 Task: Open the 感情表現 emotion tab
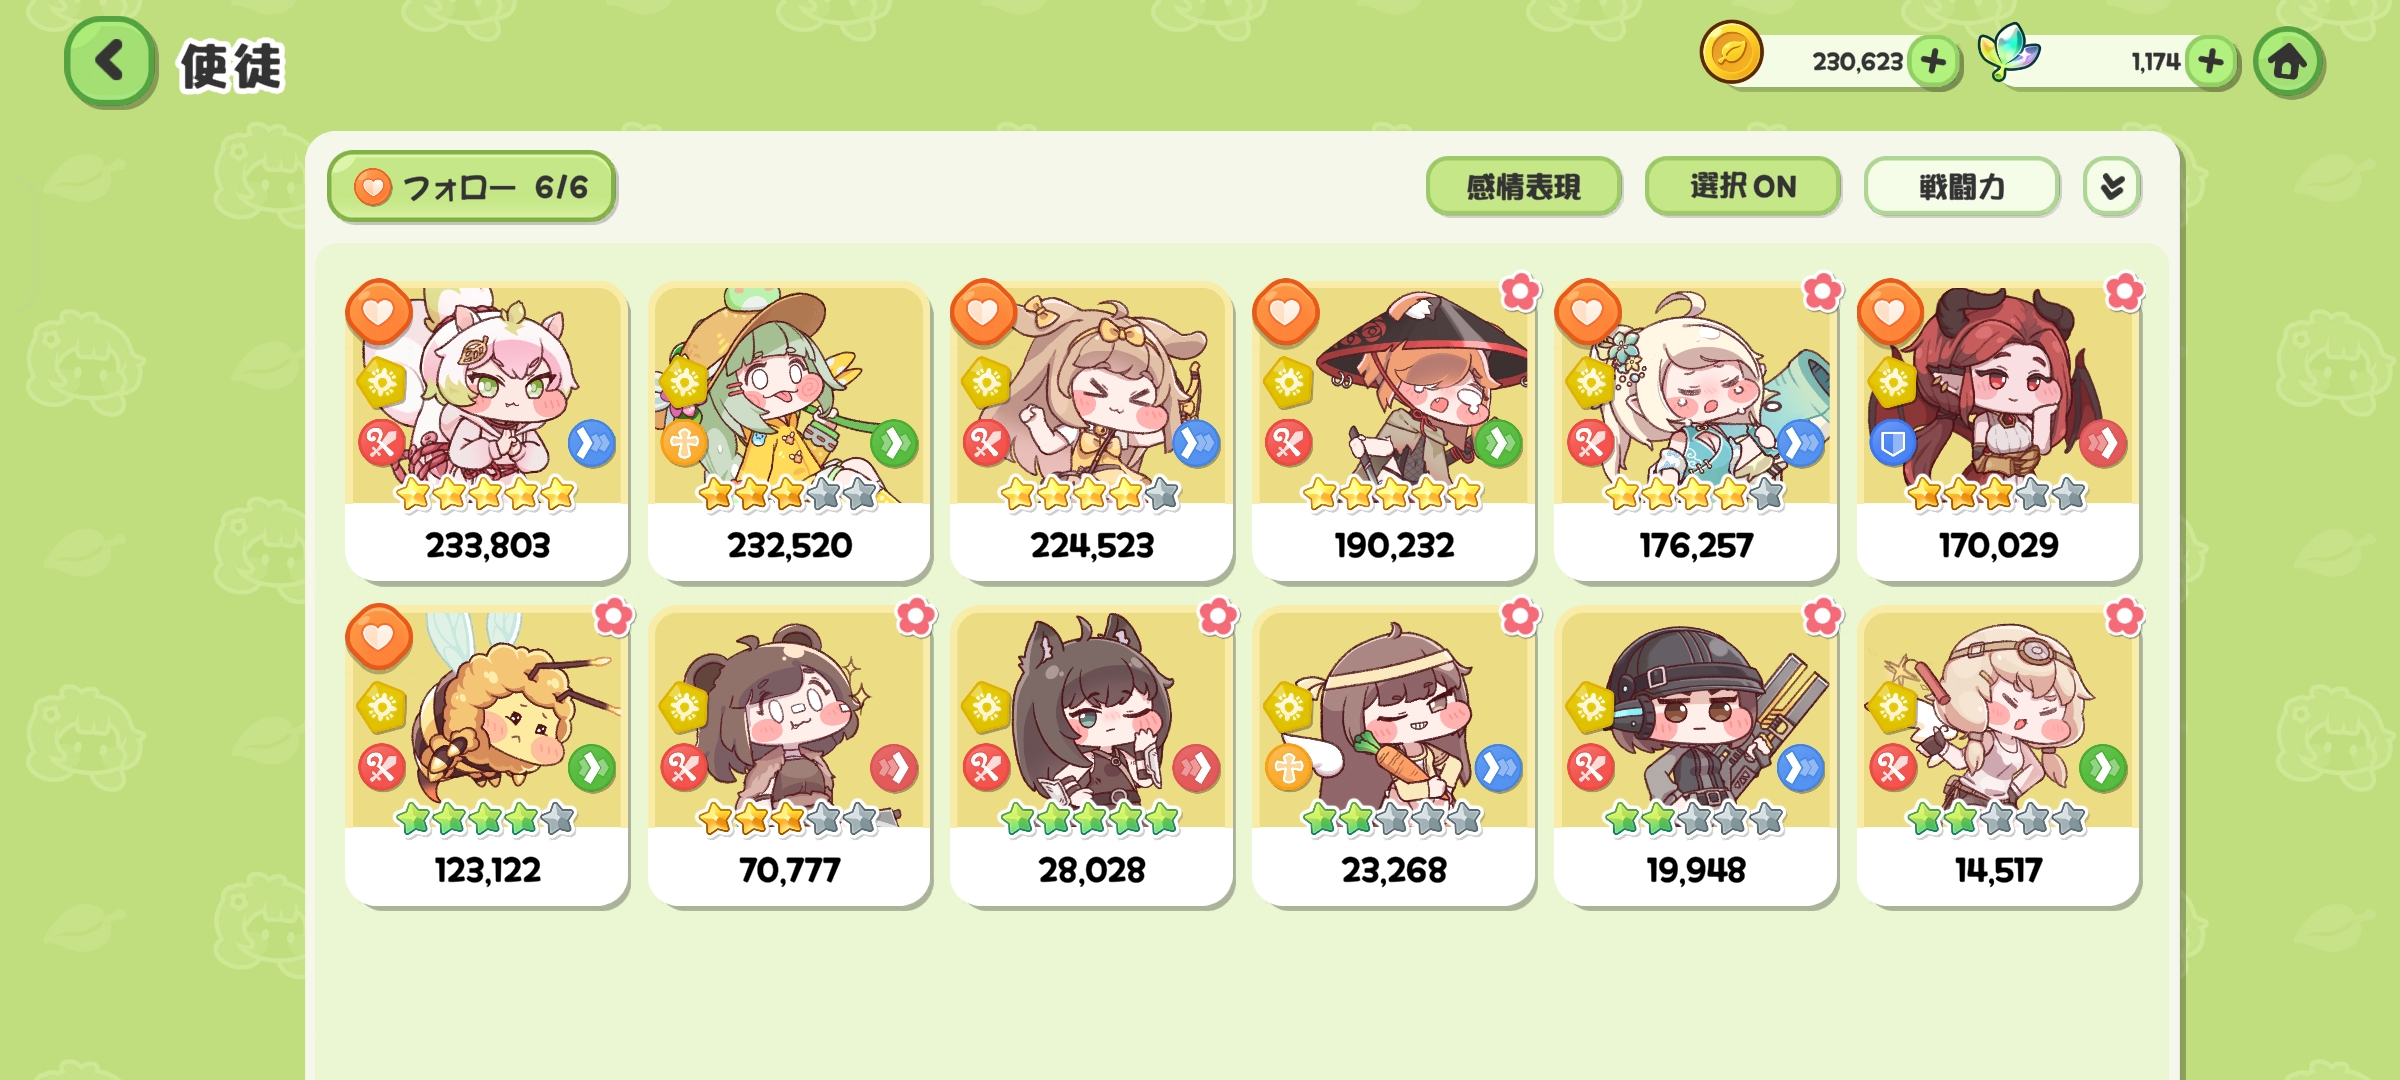(1523, 187)
